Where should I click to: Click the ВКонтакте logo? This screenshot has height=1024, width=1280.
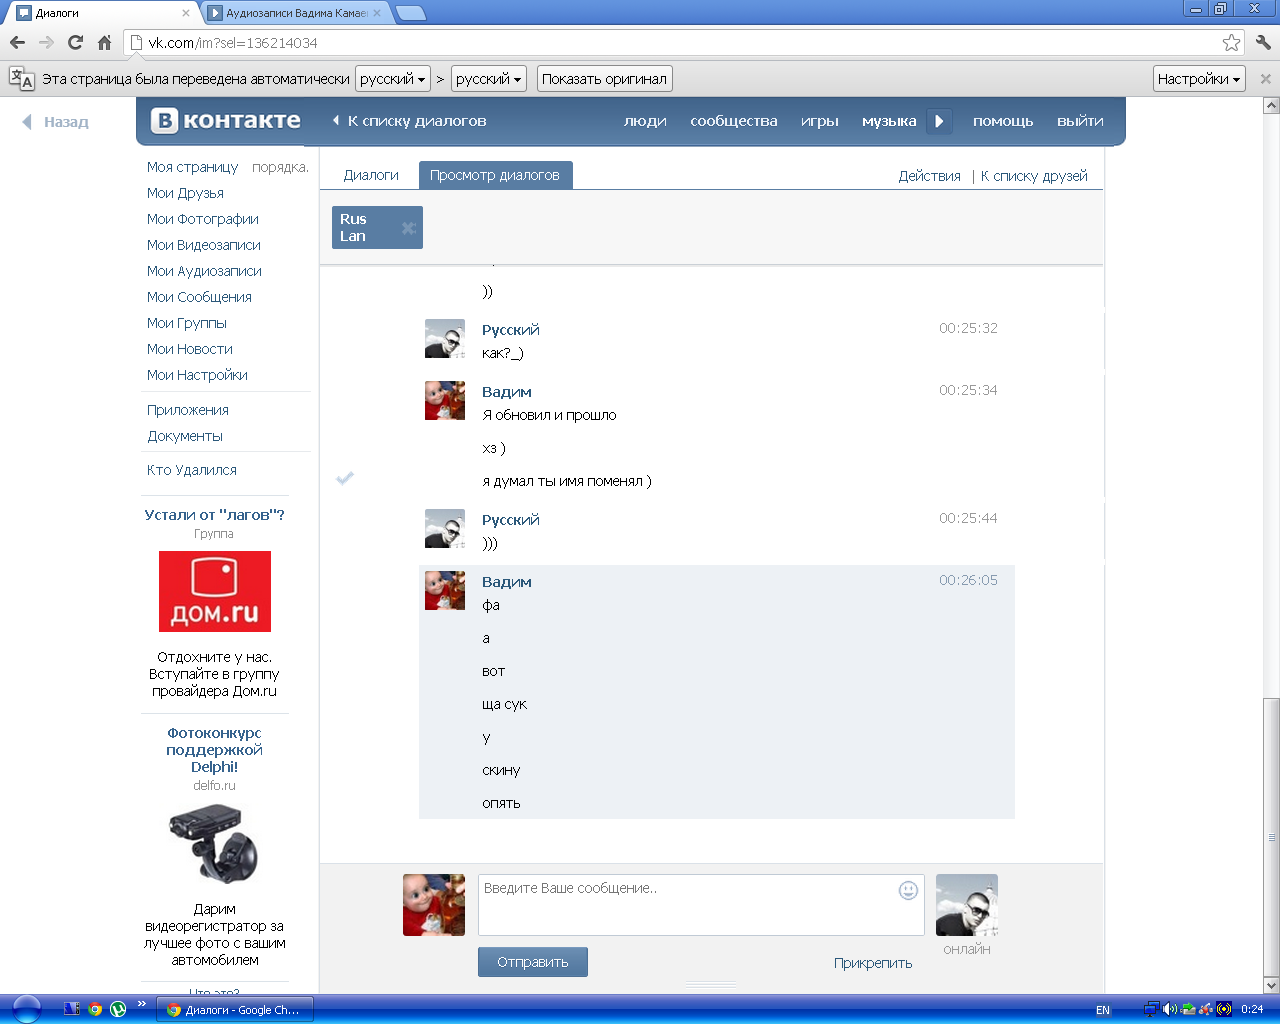click(x=226, y=120)
